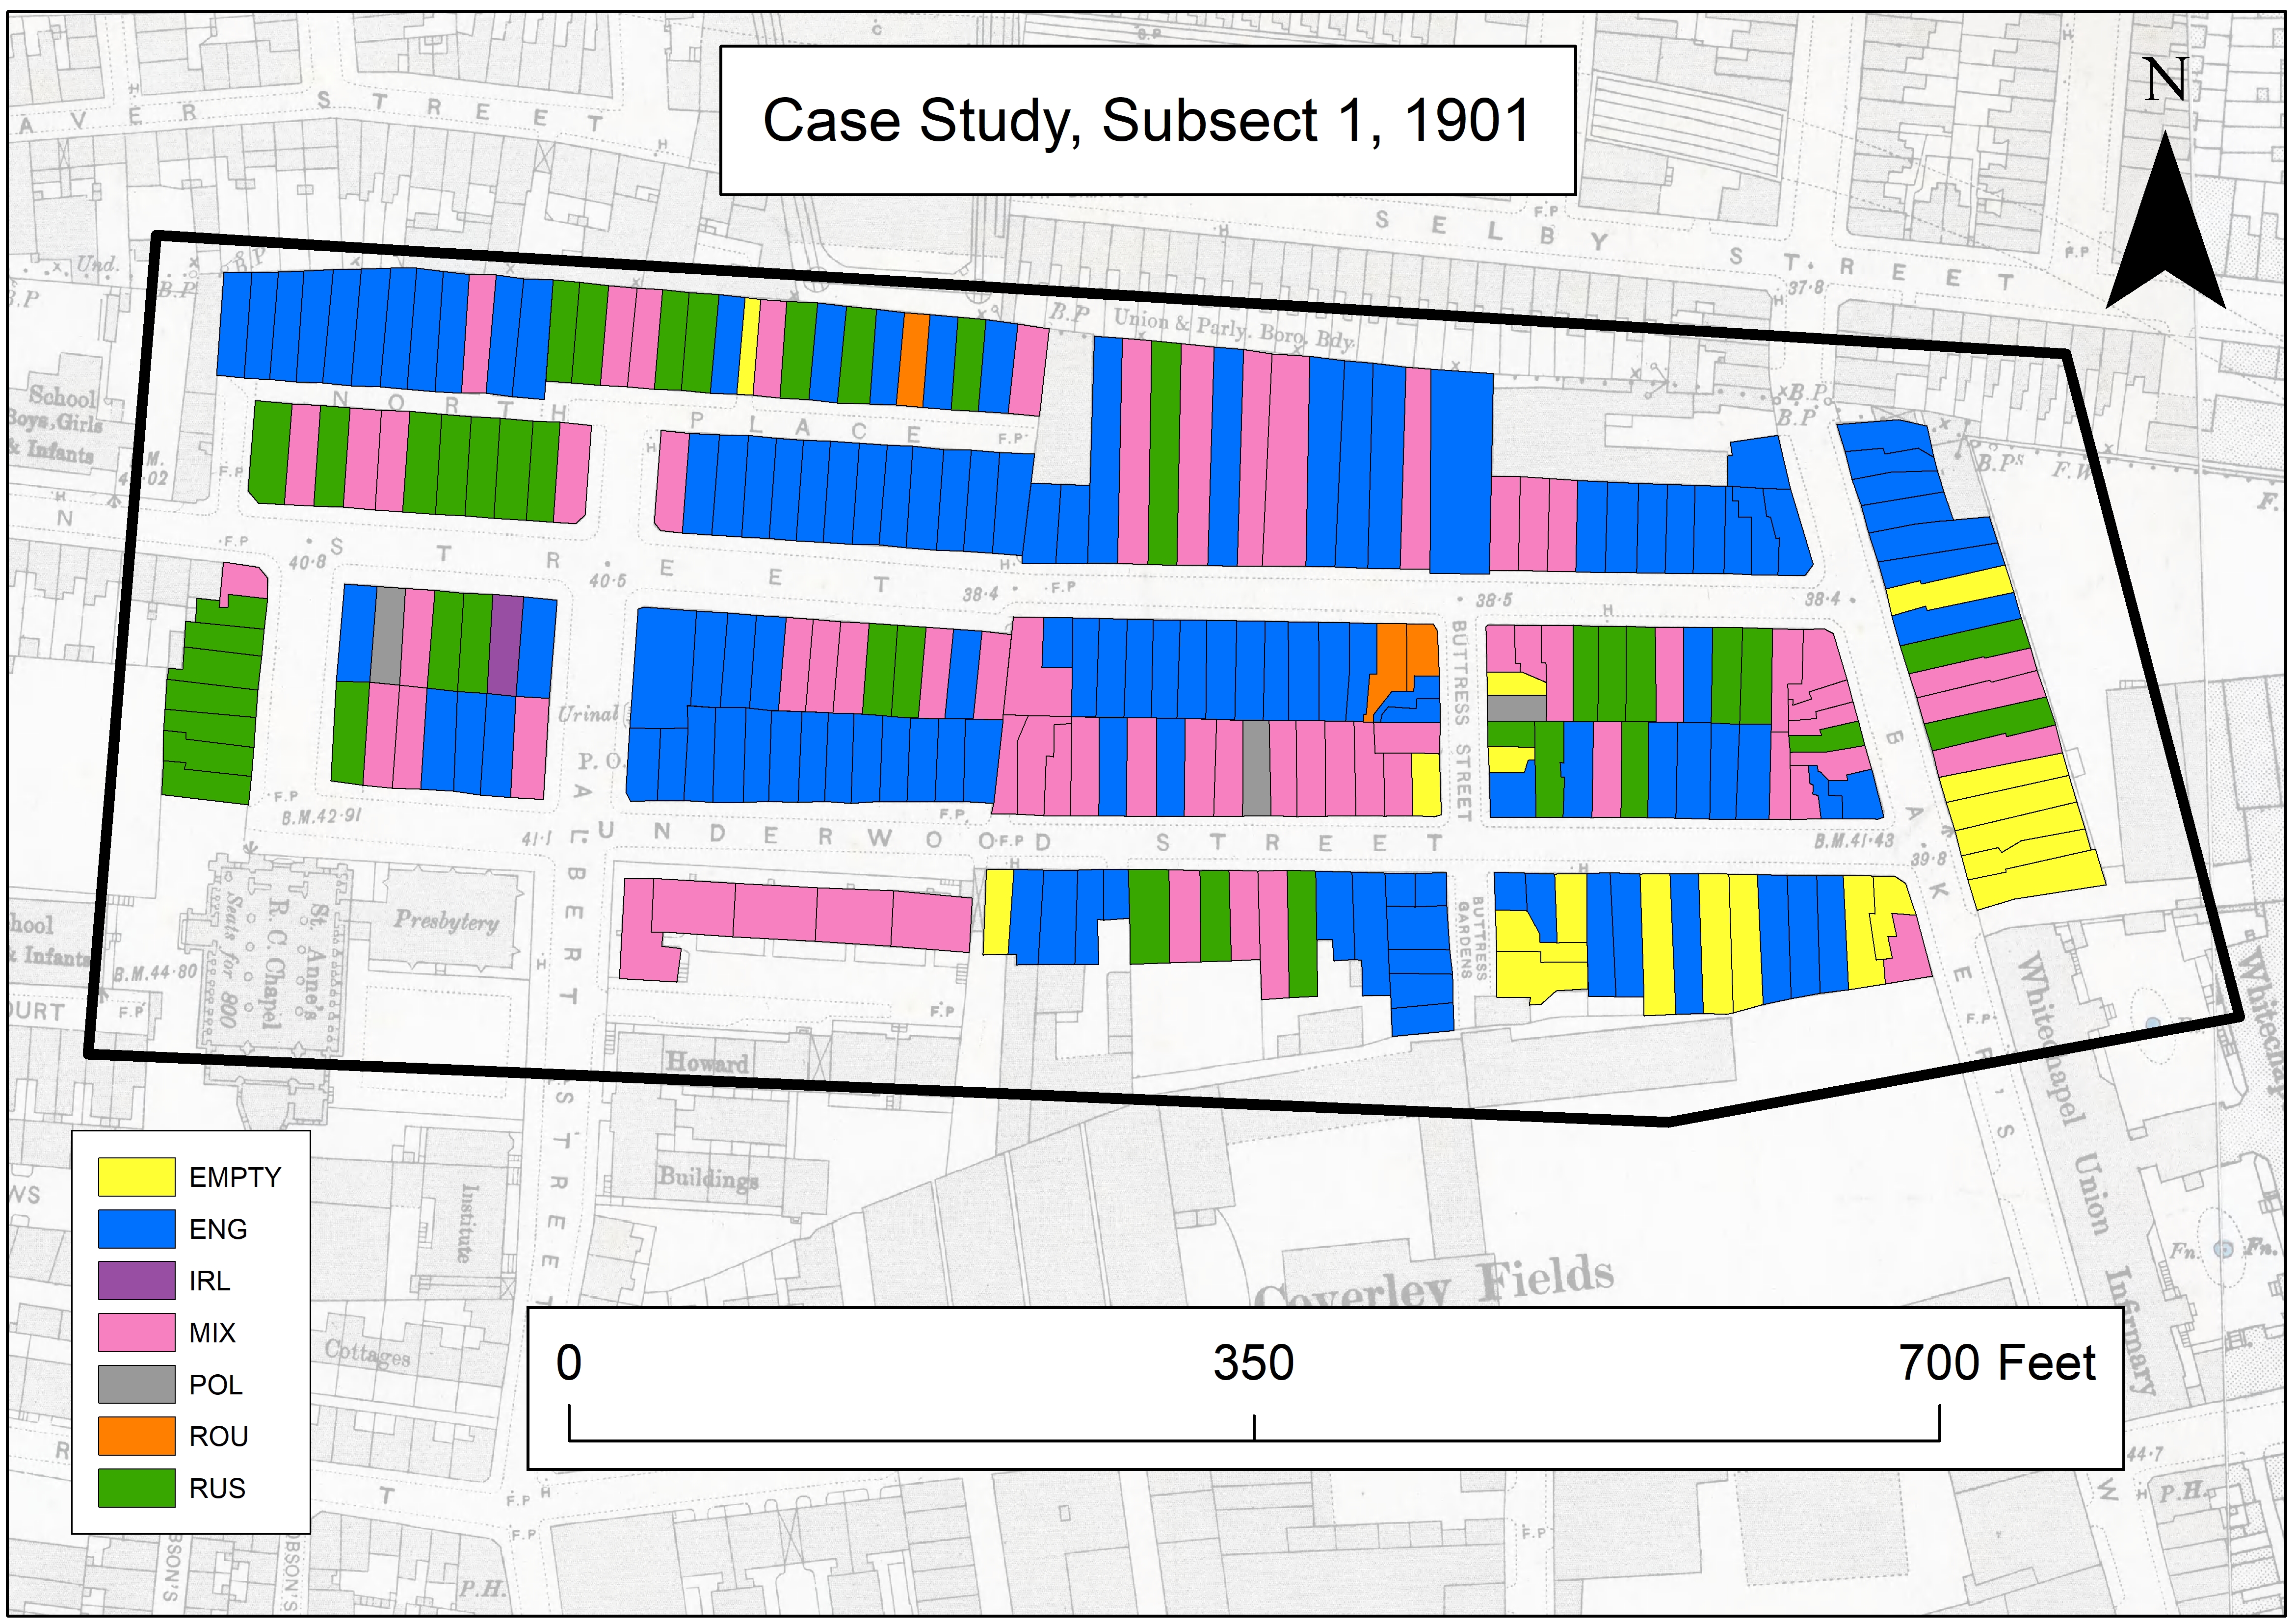Click the purple IRL parcel on map
This screenshot has width=2296, height=1623.
point(505,644)
